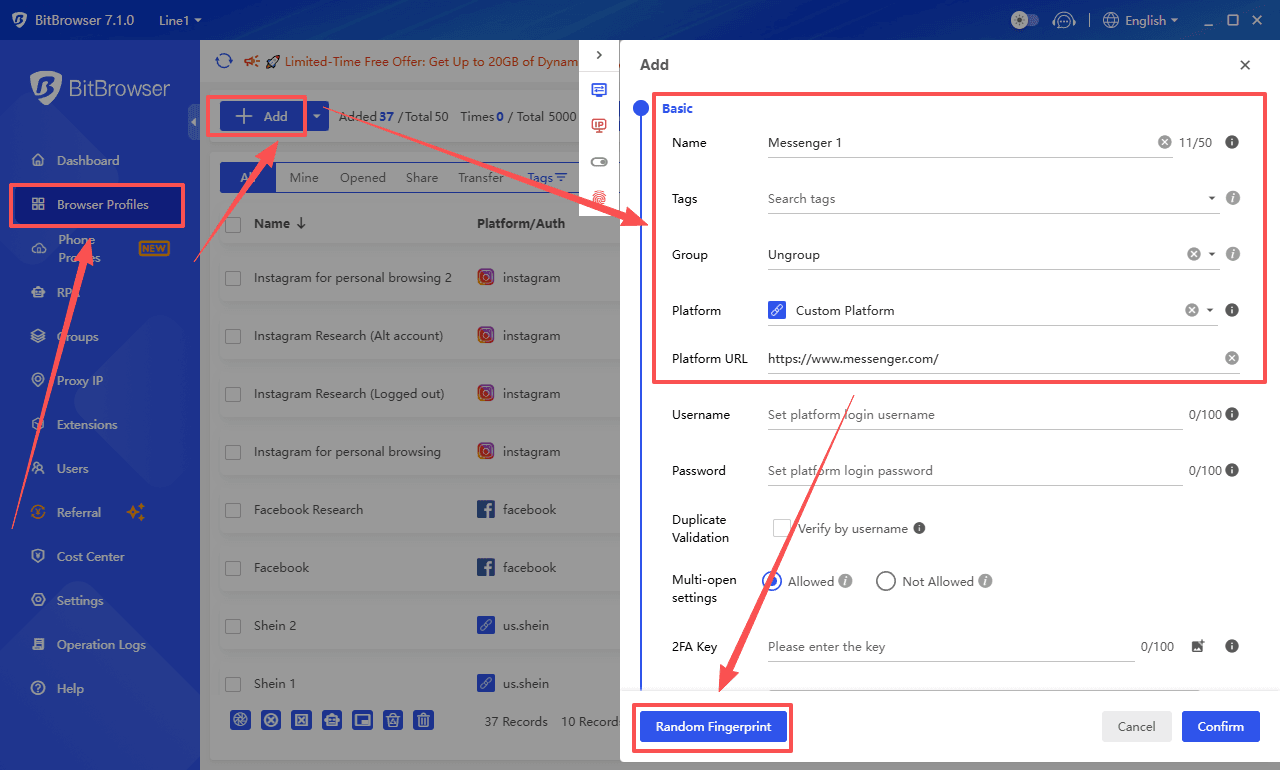Open the English language dropdown
Viewport: 1280px width, 770px height.
1141,20
